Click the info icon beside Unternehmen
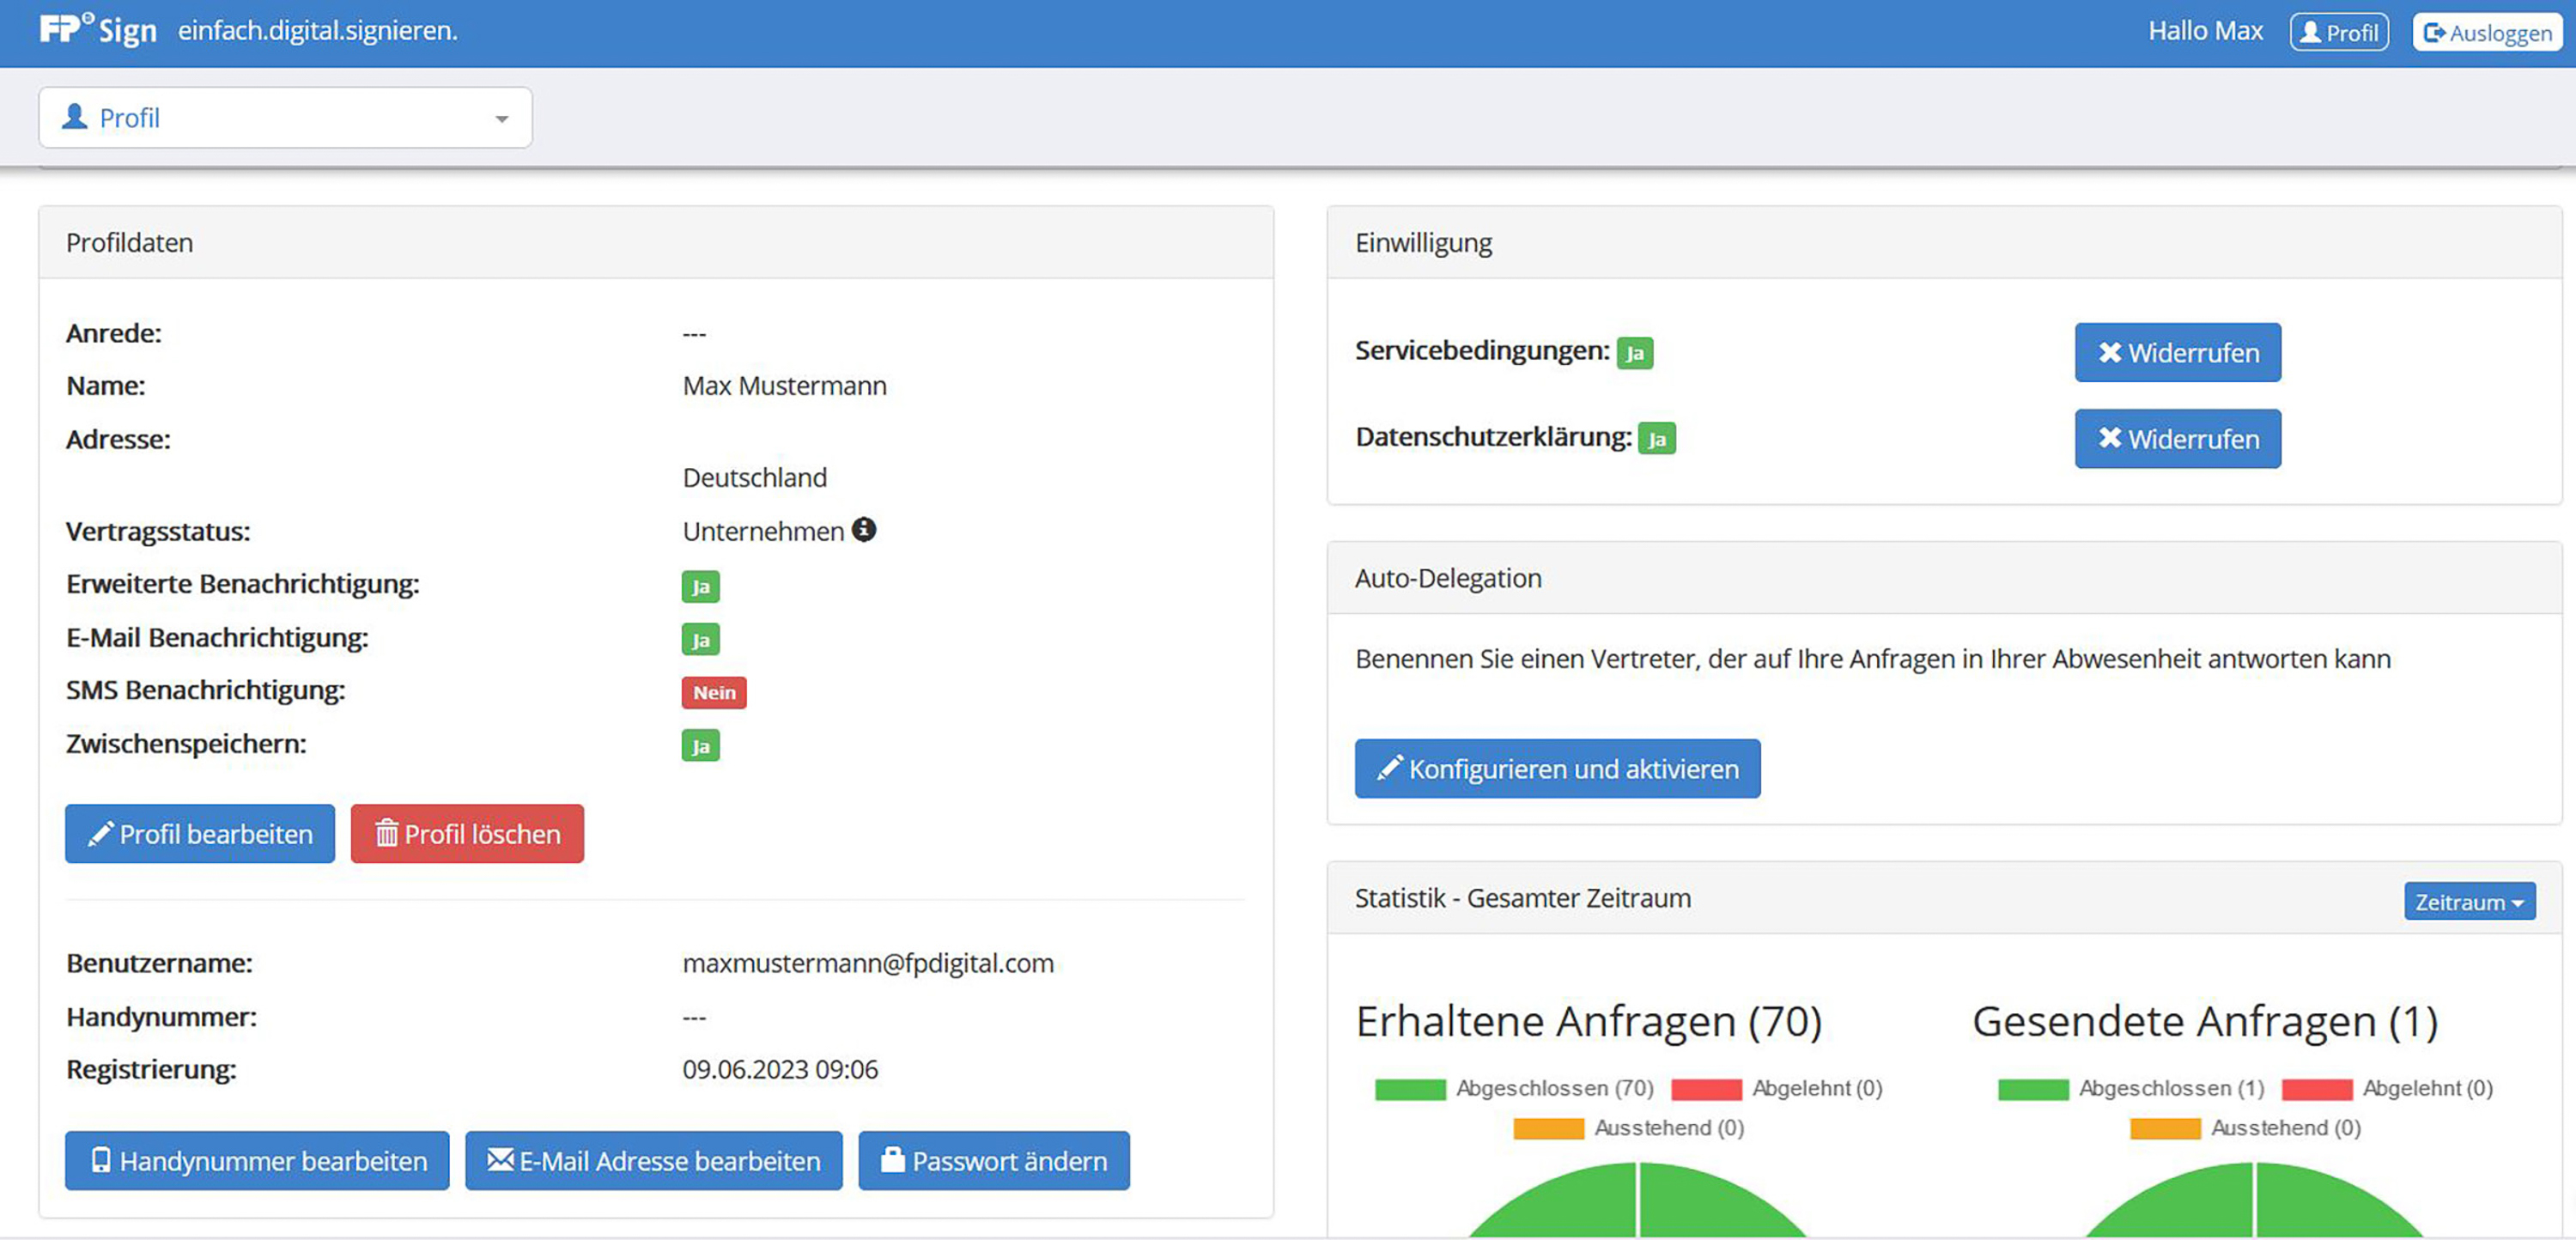2576x1240 pixels. [x=866, y=530]
